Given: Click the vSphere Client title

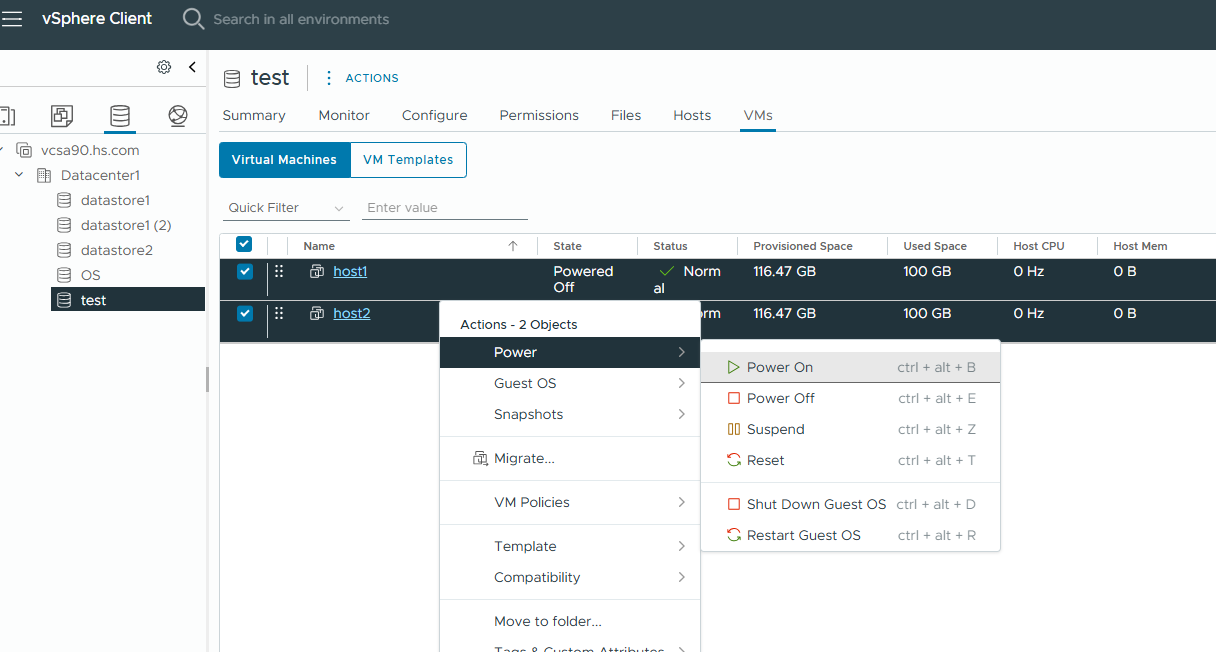Looking at the screenshot, I should [97, 19].
